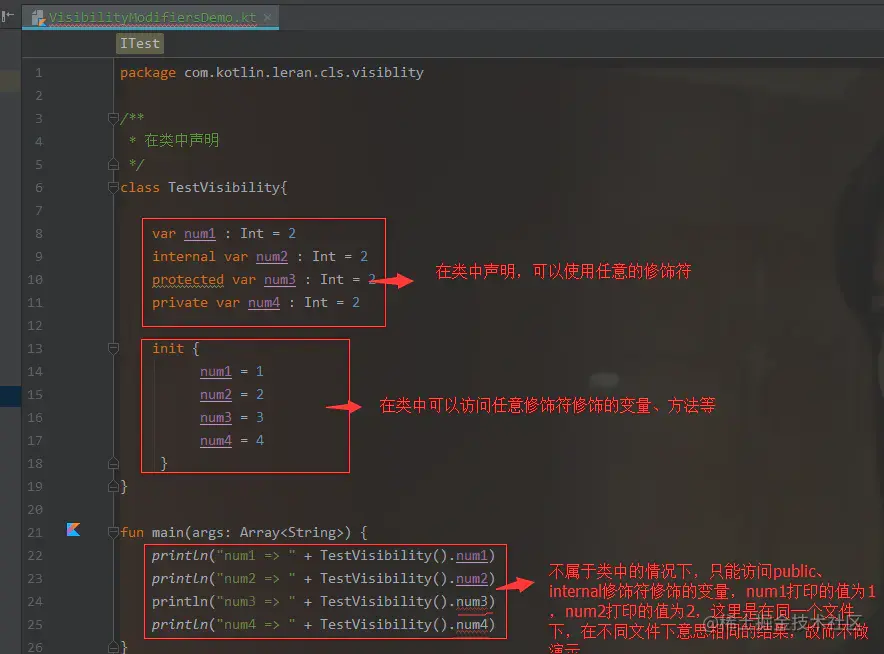Click the hide panel icon at top left
This screenshot has width=884, height=654.
pos(7,16)
